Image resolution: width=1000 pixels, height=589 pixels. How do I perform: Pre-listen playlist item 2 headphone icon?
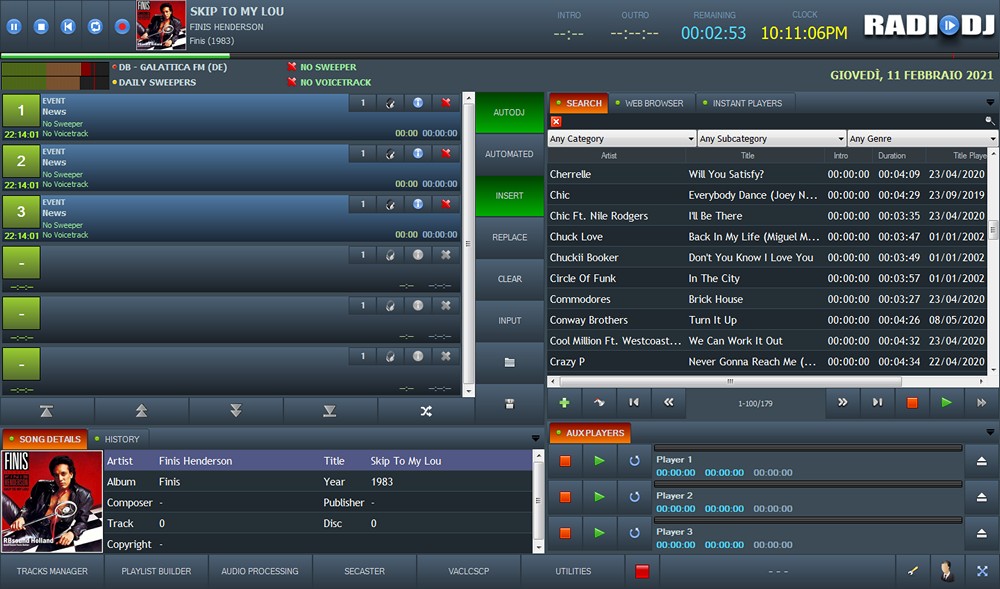click(x=390, y=154)
